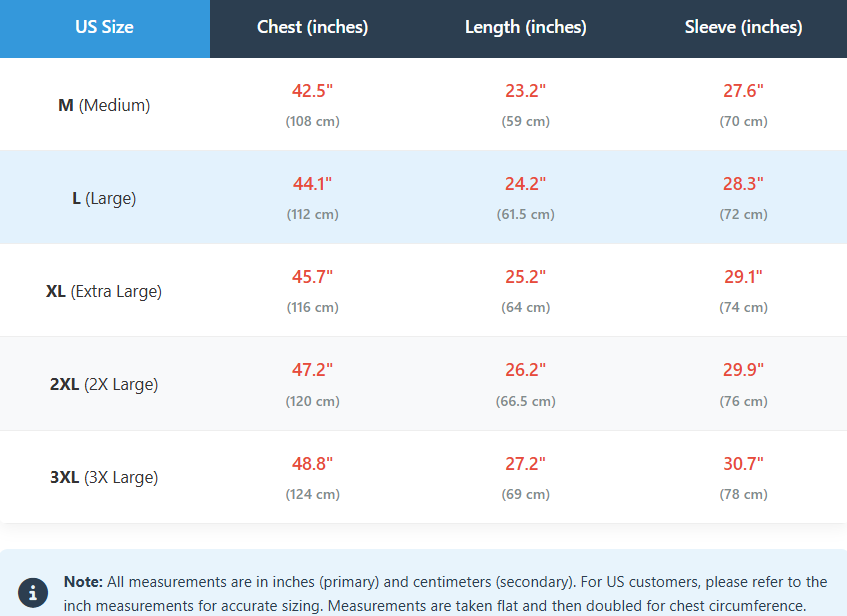Select the L (Large) size row label
Image resolution: width=847 pixels, height=616 pixels.
point(104,198)
